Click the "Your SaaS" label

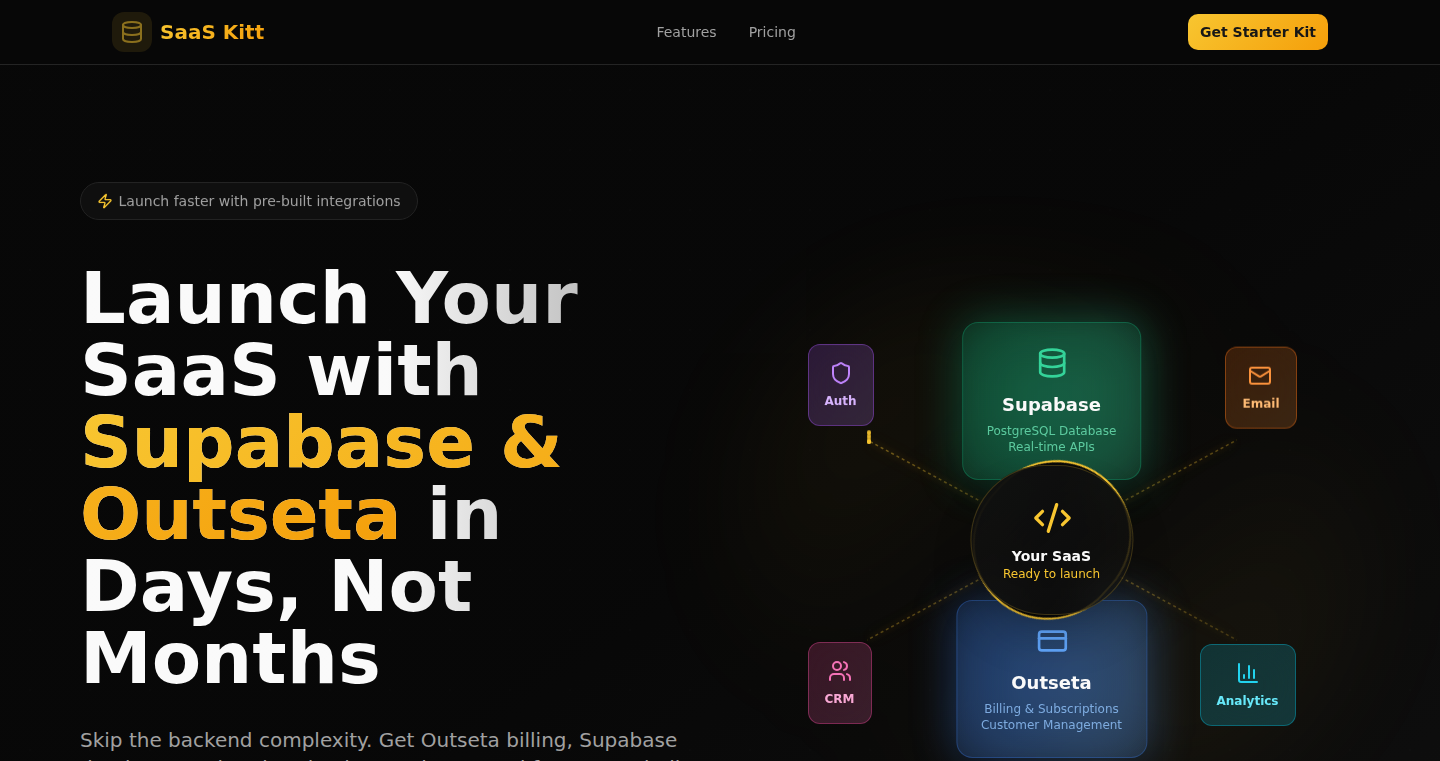pos(1051,556)
